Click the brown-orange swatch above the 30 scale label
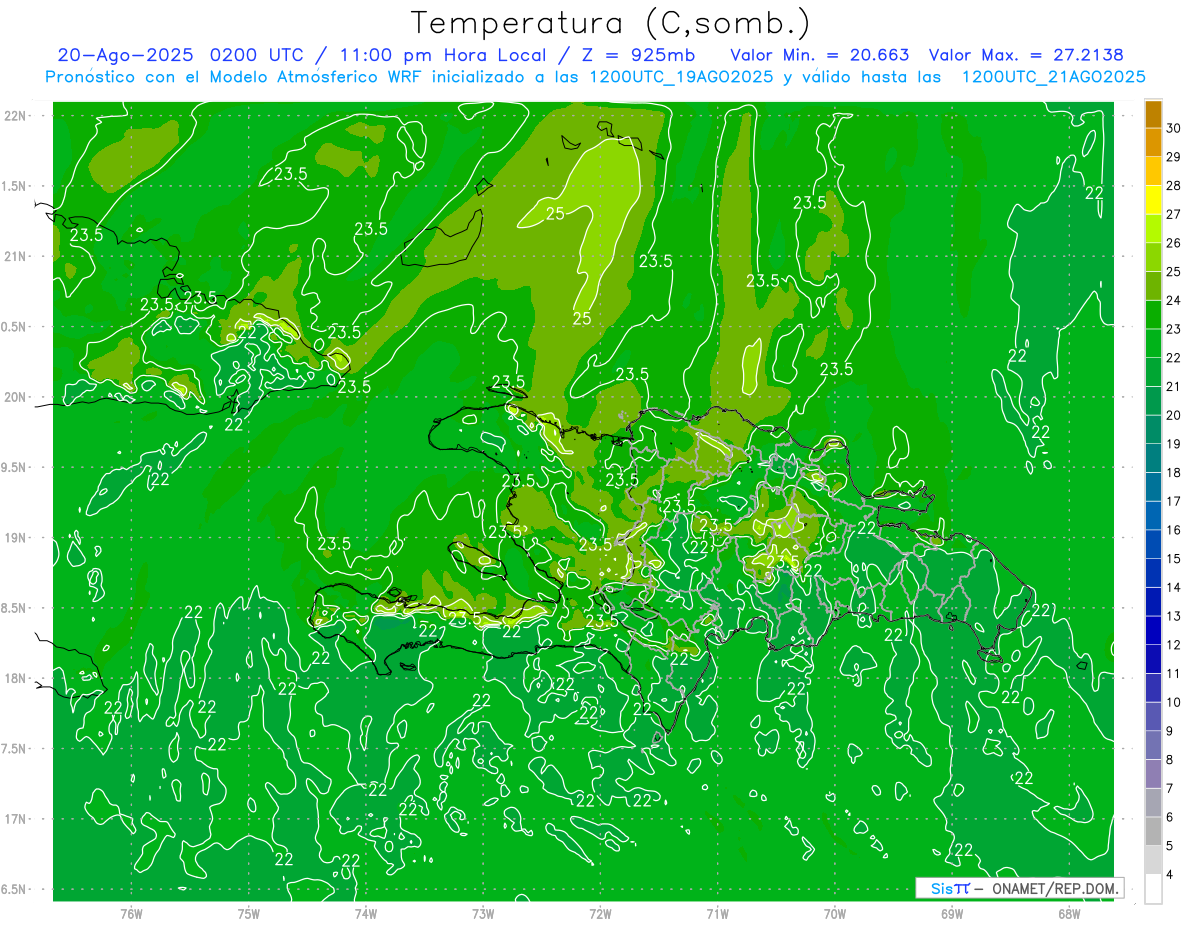Screen dimensions: 1200x927 [x=1153, y=114]
